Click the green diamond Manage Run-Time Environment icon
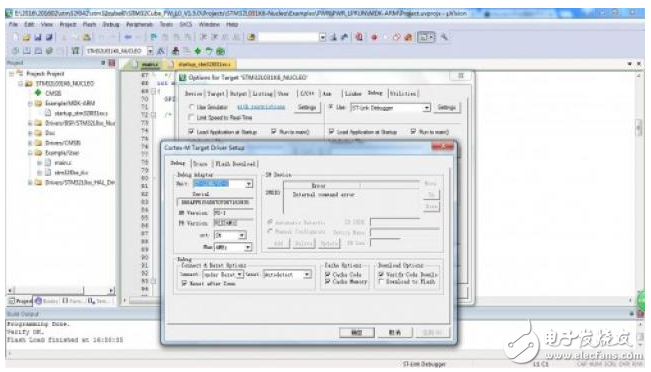651x372 pixels. 198,51
